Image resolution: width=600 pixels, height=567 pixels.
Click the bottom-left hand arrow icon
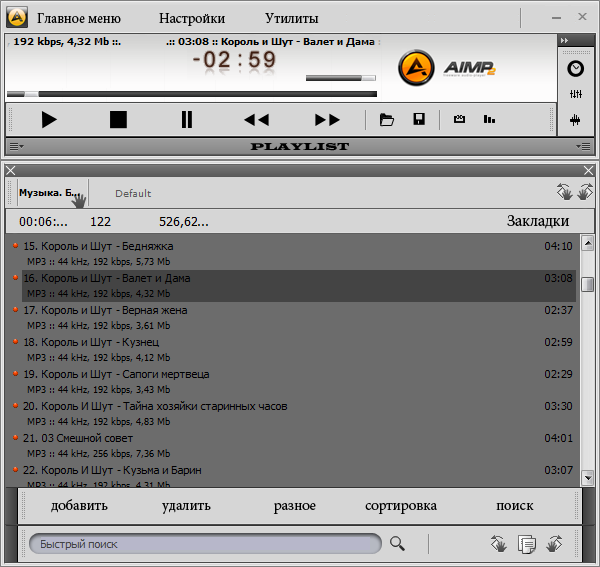(499, 544)
